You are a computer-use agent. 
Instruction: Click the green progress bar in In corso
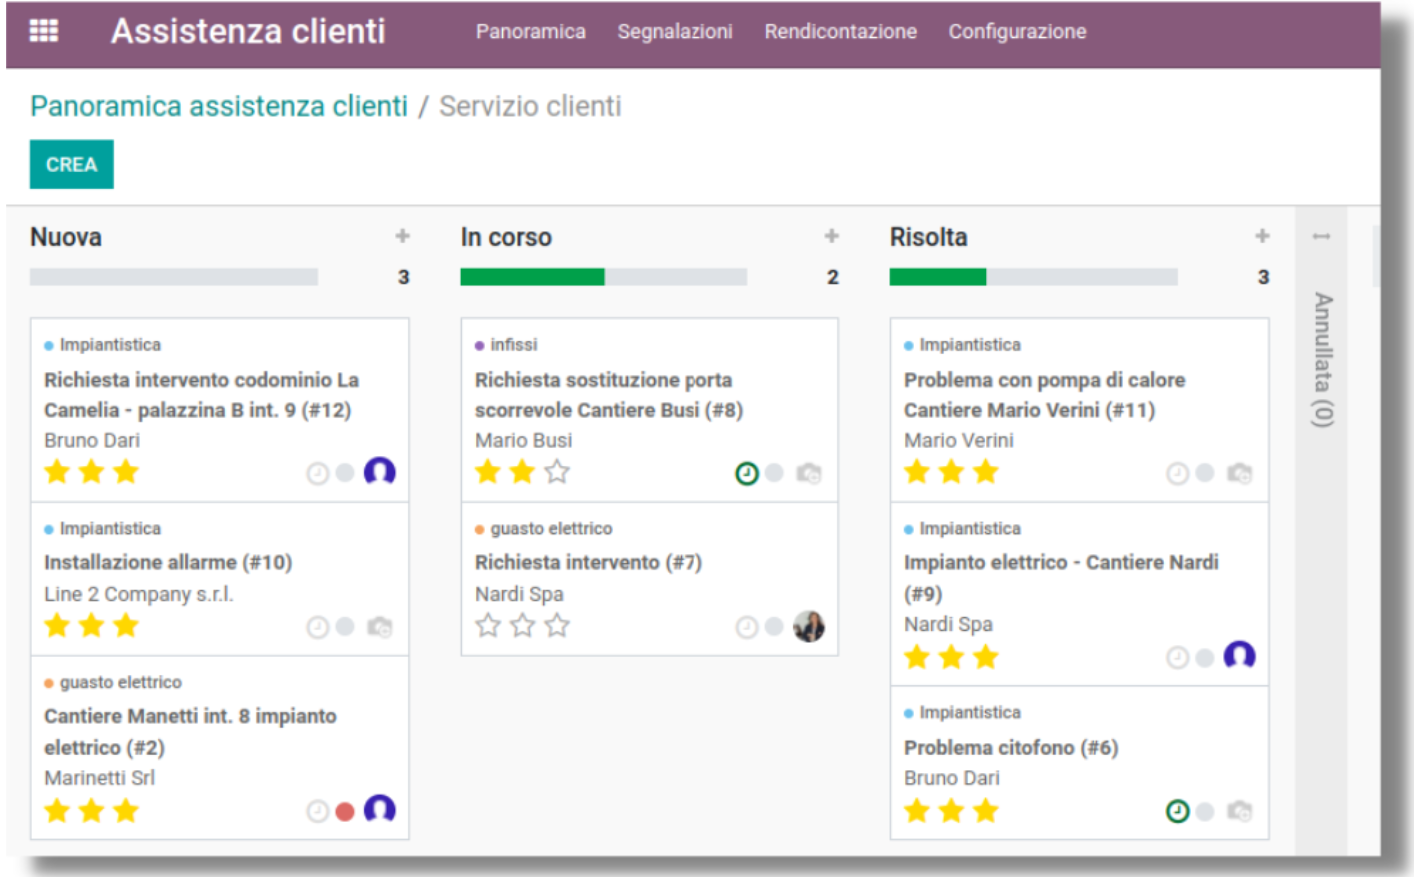532,277
